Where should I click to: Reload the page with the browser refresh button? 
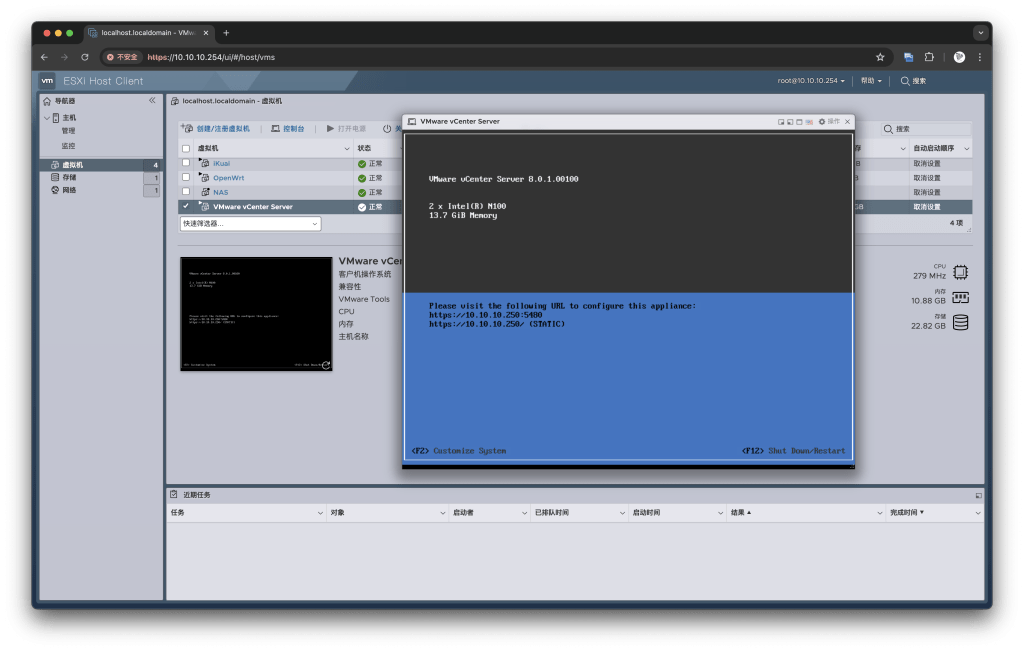85,57
